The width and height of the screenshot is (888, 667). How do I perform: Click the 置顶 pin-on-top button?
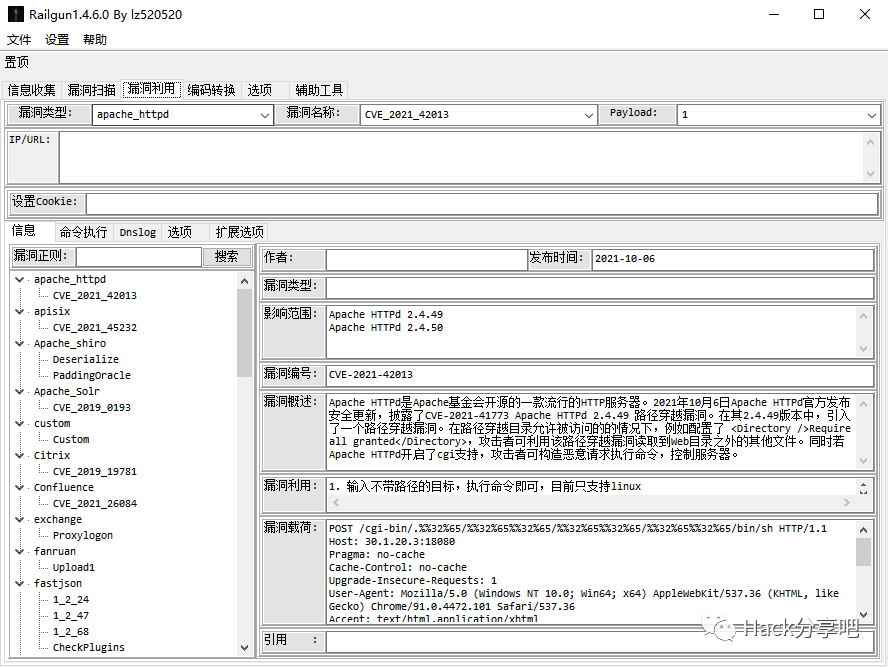pyautogui.click(x=17, y=62)
